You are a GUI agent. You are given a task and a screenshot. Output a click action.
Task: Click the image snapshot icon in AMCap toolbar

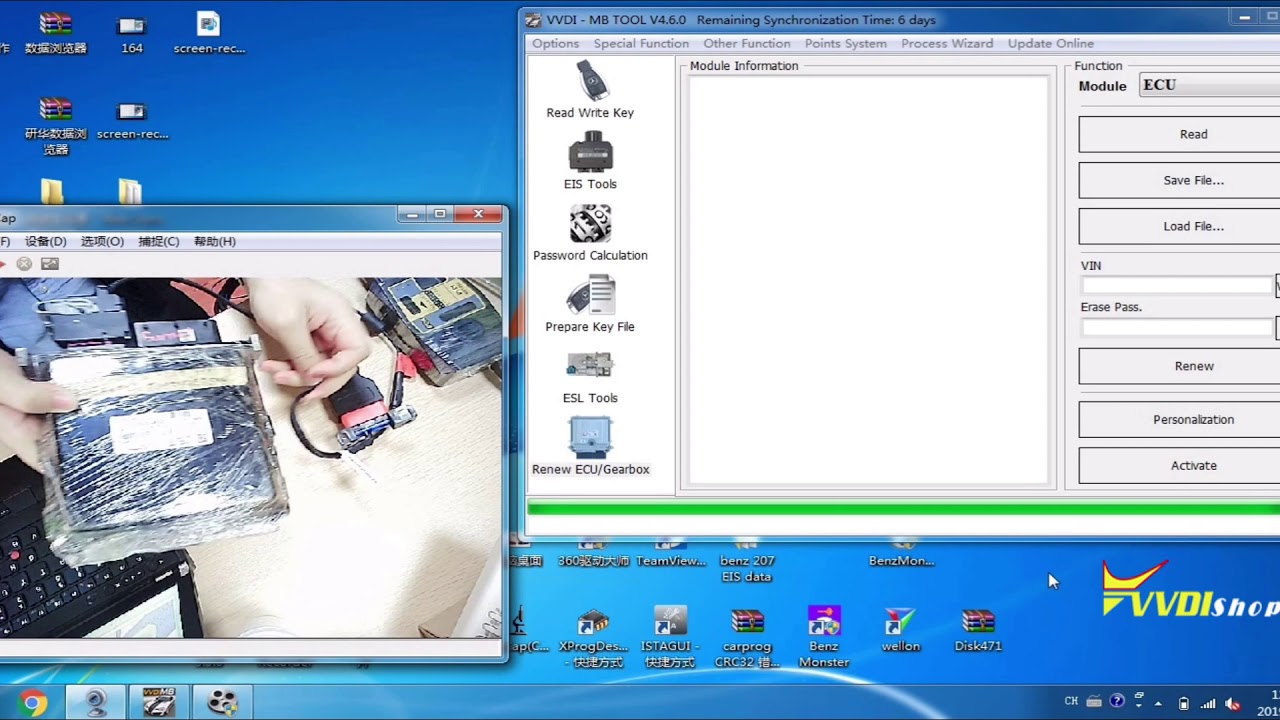point(50,264)
